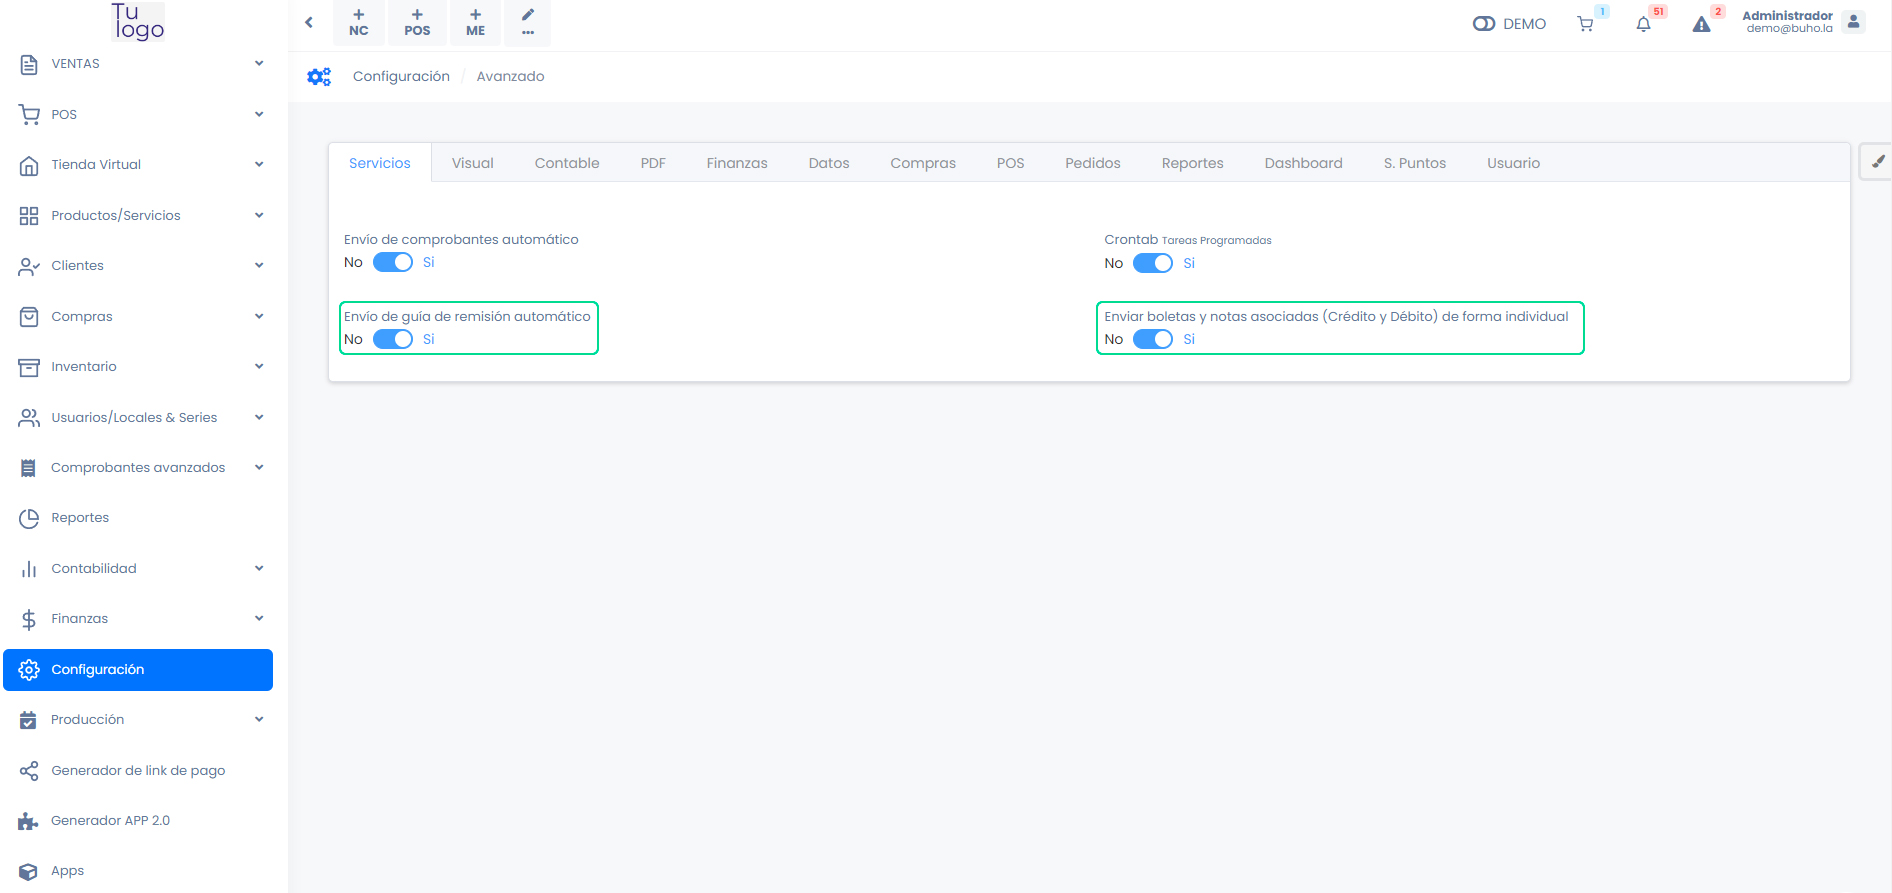Toggle the DEMO mode switch
The image size is (1892, 893).
click(x=1483, y=24)
